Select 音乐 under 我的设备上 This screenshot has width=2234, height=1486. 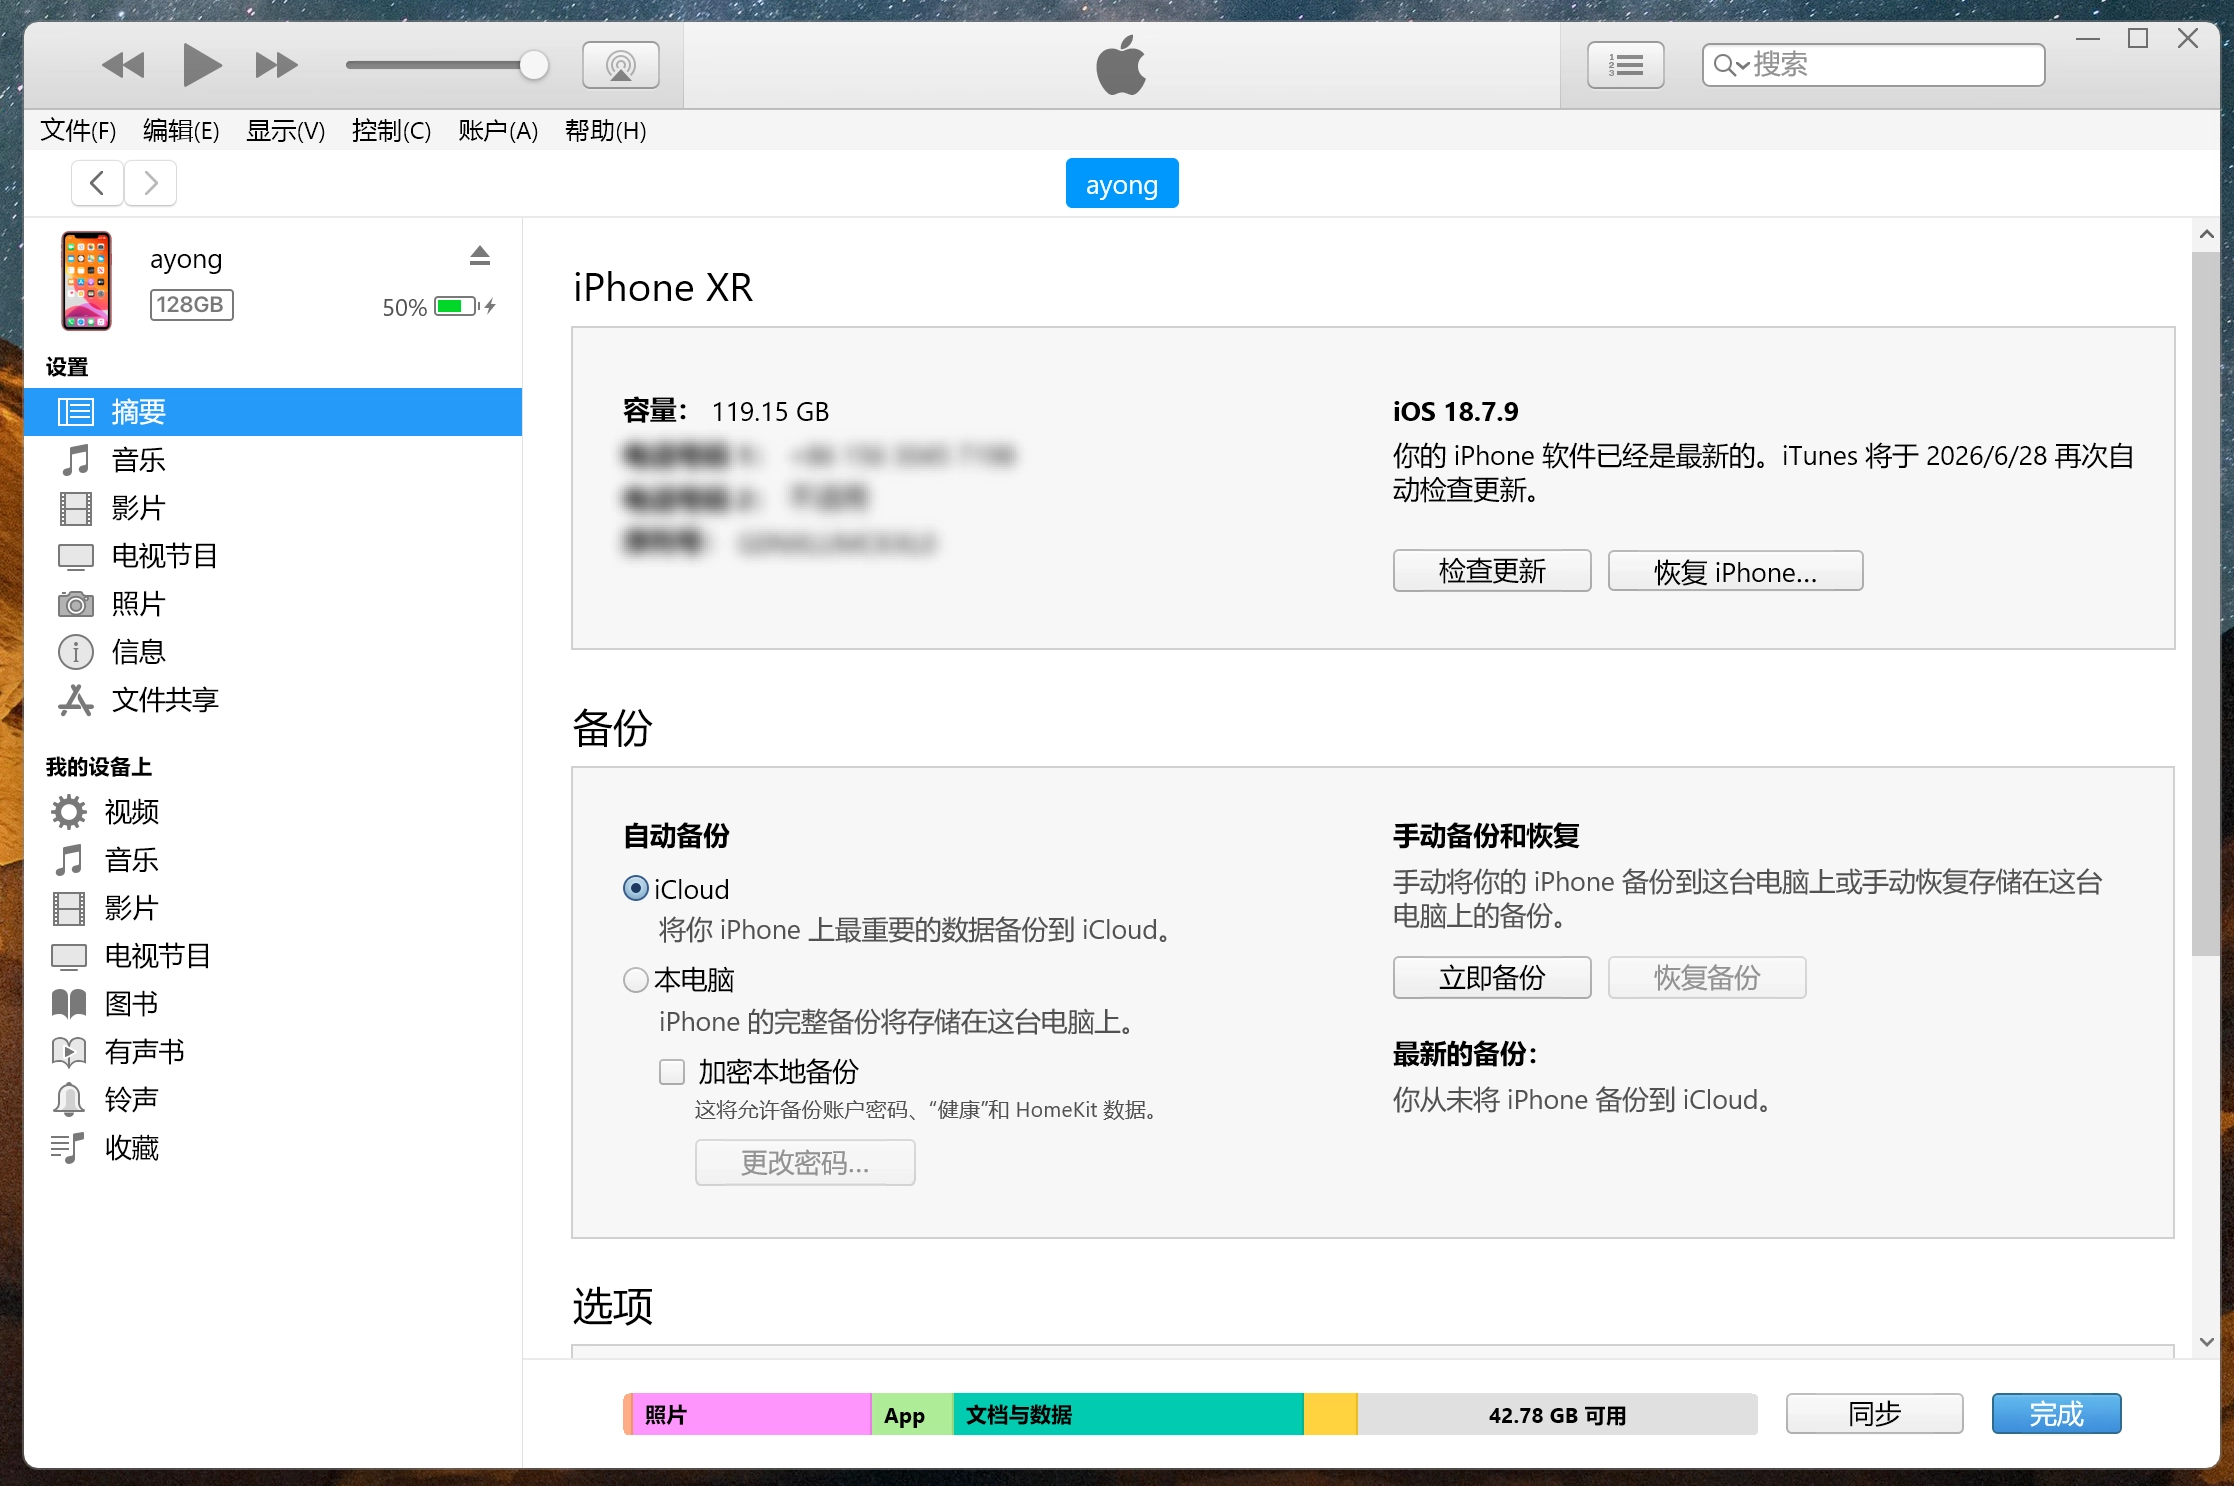click(273, 860)
